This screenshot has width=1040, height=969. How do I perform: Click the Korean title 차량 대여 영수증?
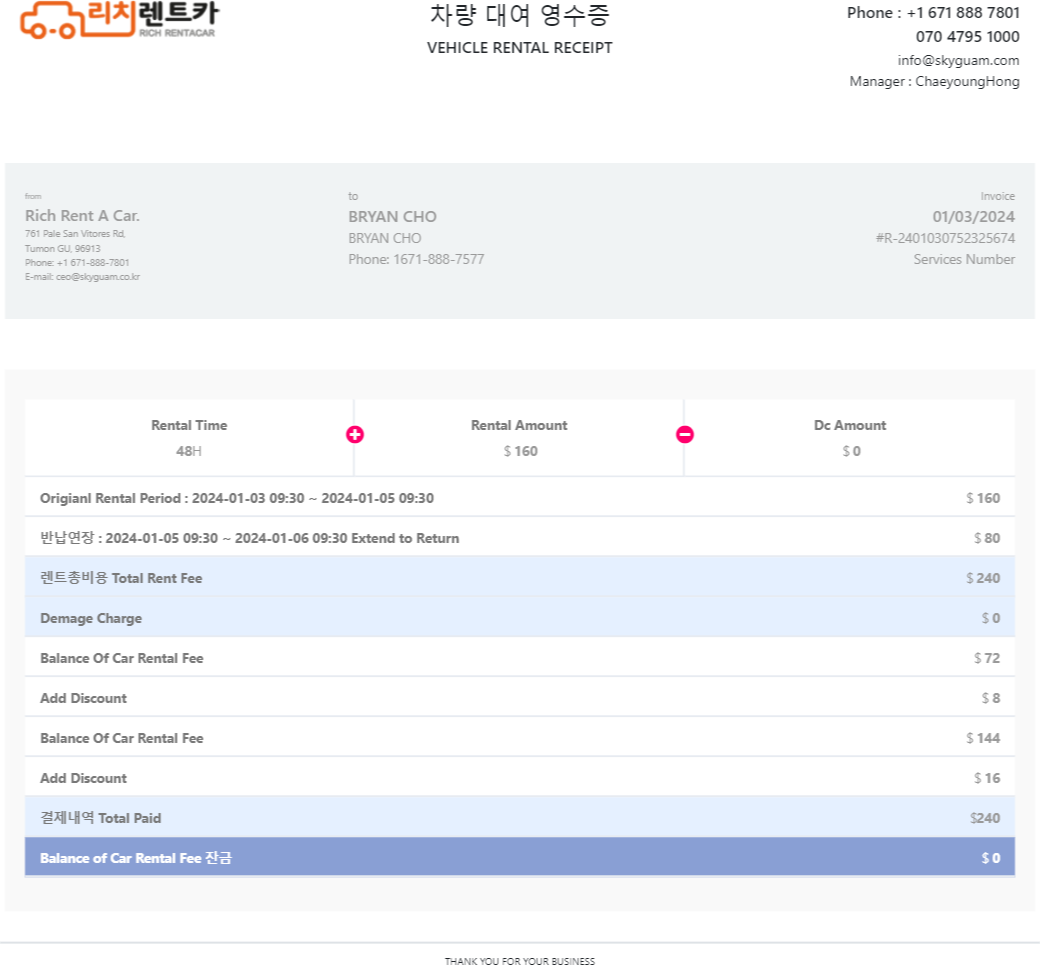coord(519,15)
